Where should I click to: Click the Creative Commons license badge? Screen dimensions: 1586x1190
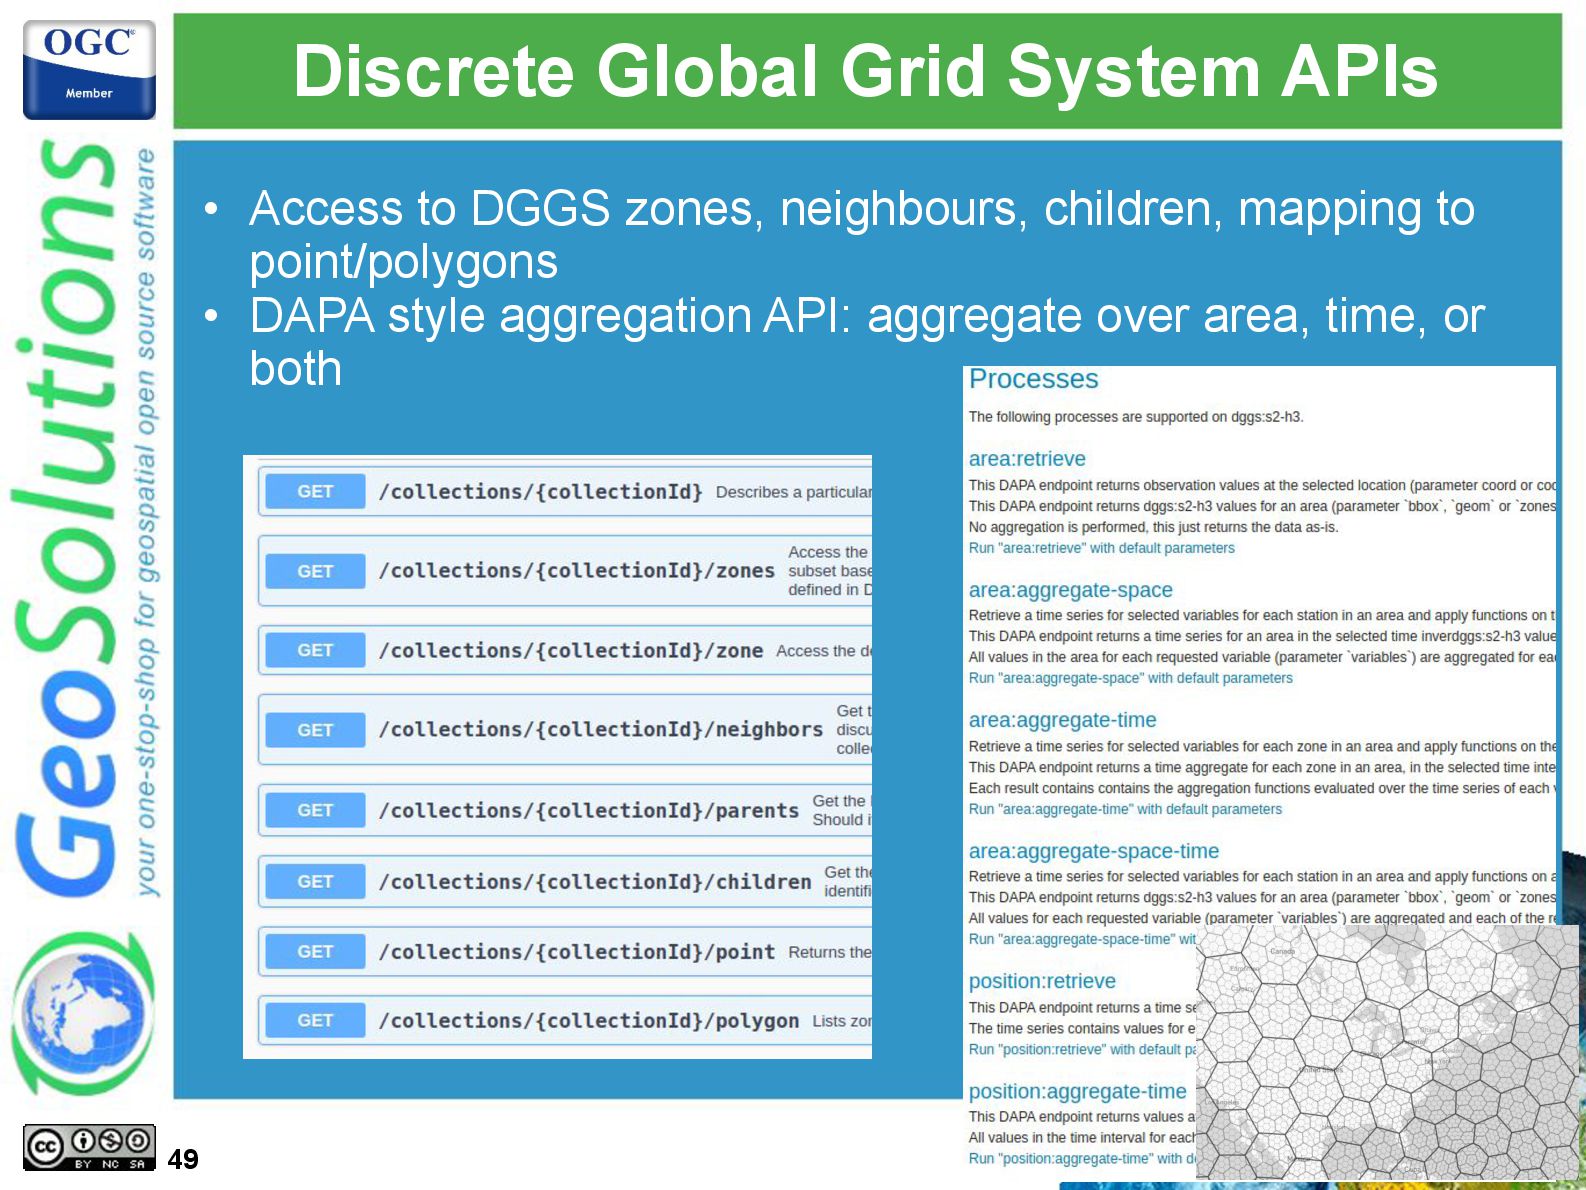[89, 1147]
